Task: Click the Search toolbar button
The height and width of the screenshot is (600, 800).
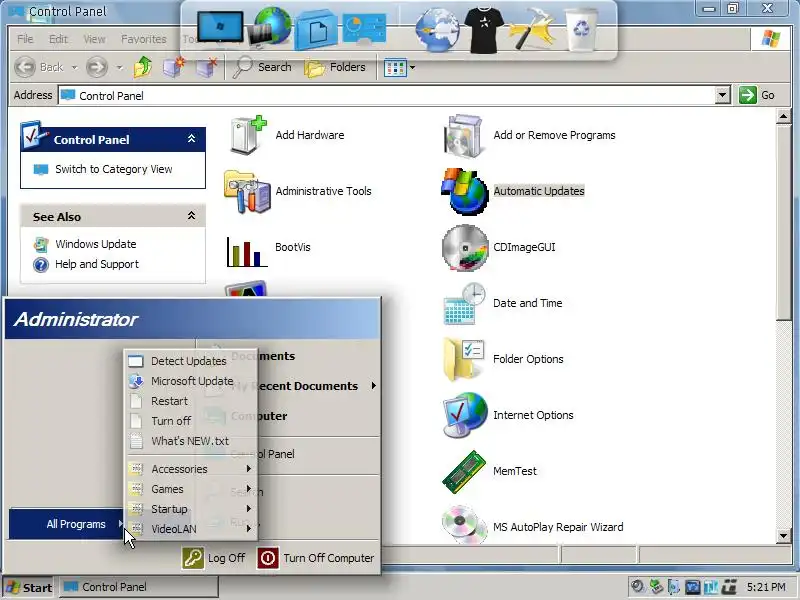Action: click(x=262, y=67)
